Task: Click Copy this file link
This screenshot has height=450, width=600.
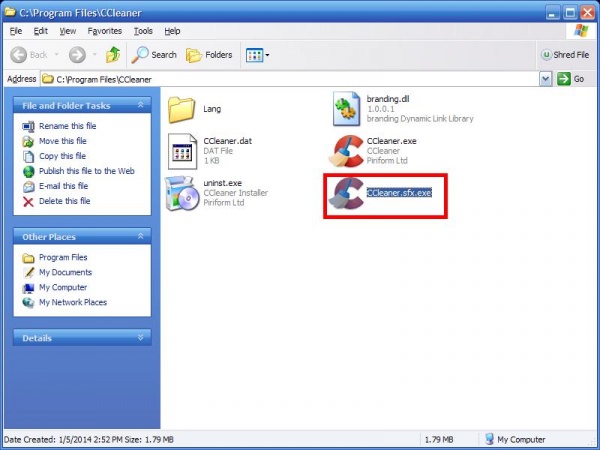Action: 62,156
